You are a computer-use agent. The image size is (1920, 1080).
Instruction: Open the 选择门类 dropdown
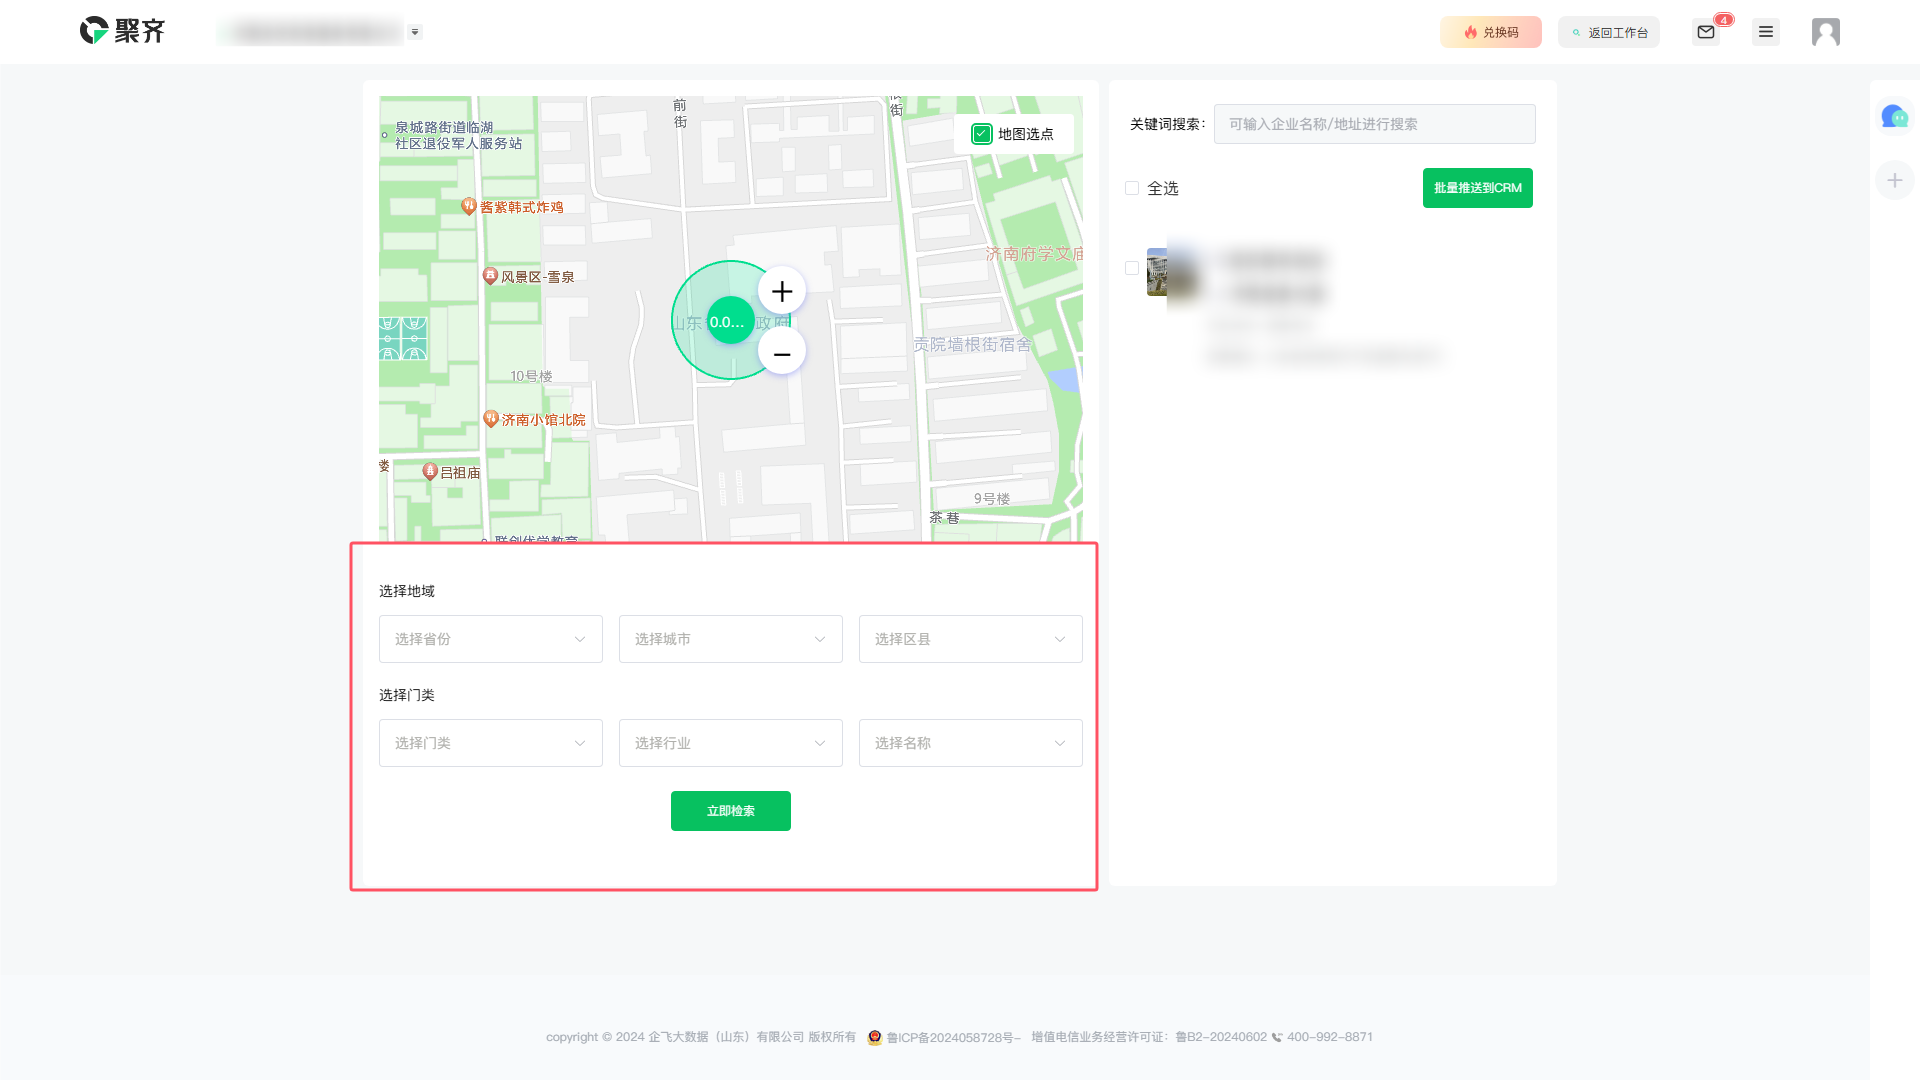[x=490, y=743]
